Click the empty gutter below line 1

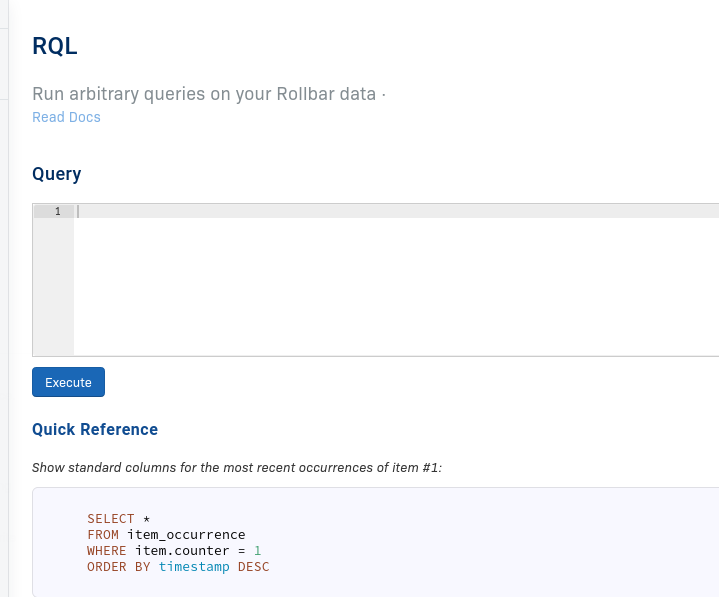(x=53, y=290)
